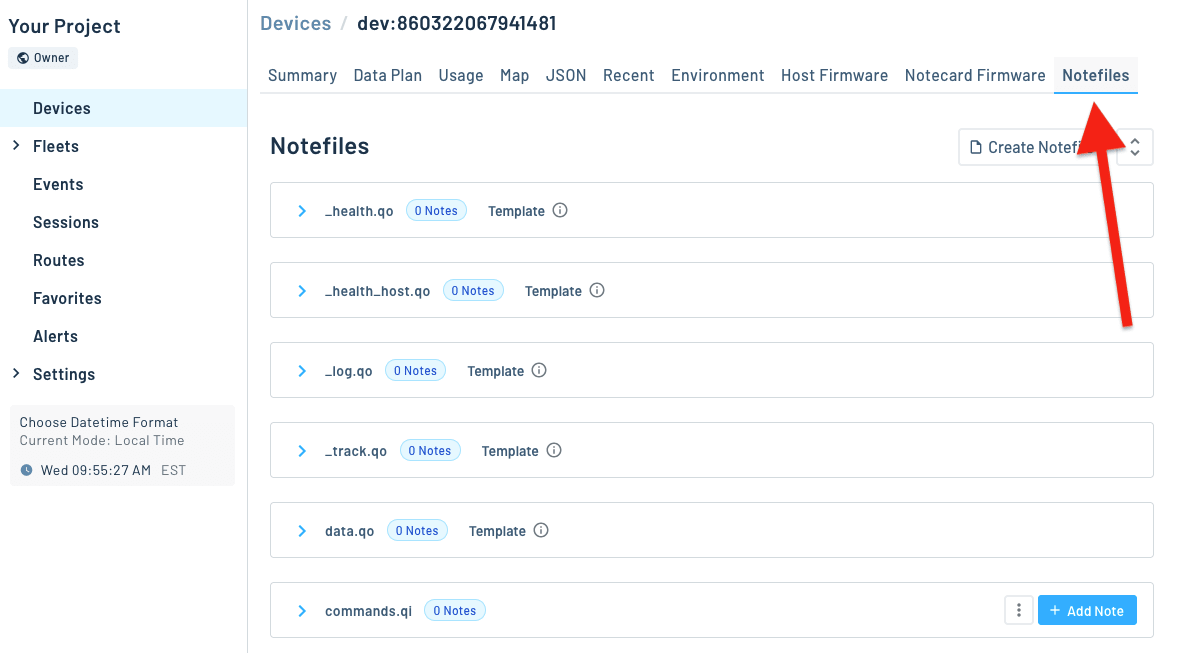Expand the _health.qo notefile row
The width and height of the screenshot is (1177, 653).
point(302,210)
